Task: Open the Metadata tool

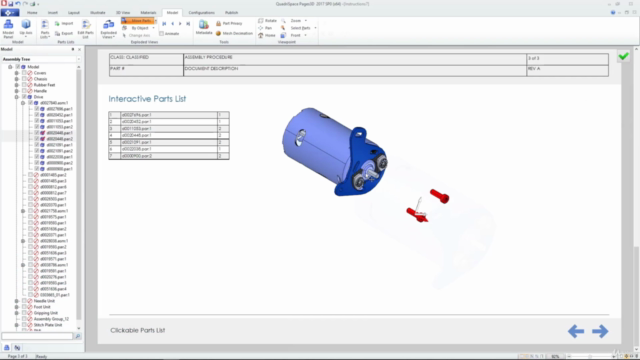Action: pos(204,27)
